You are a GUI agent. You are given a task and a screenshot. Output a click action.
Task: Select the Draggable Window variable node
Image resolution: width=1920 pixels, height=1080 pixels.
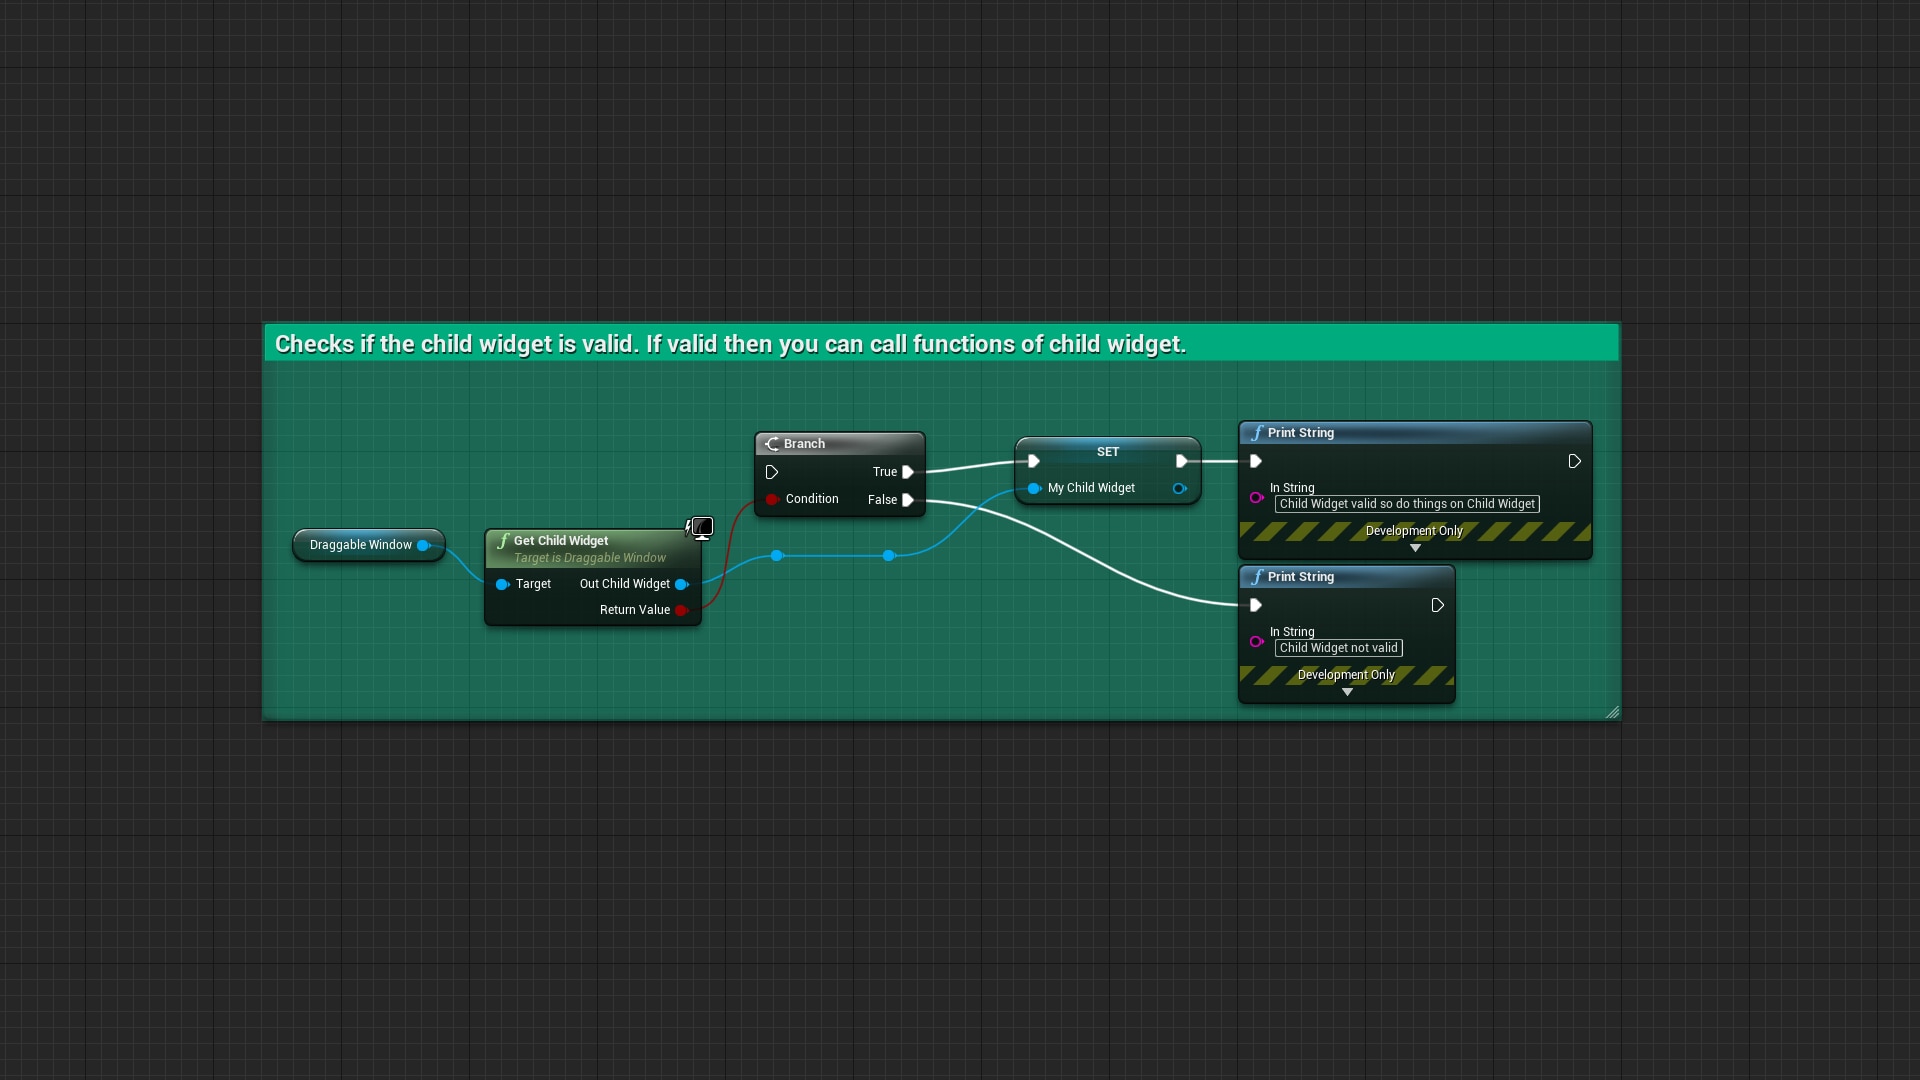(362, 545)
